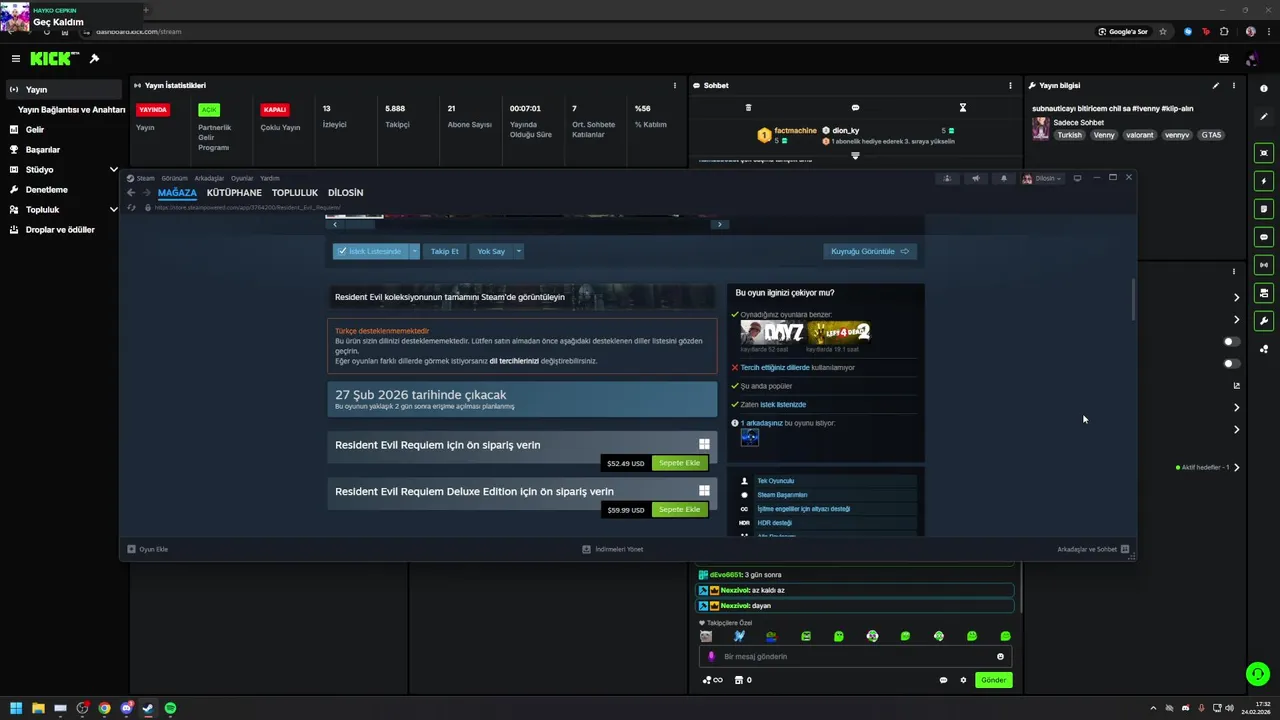Click the istek listenizde link

(783, 405)
